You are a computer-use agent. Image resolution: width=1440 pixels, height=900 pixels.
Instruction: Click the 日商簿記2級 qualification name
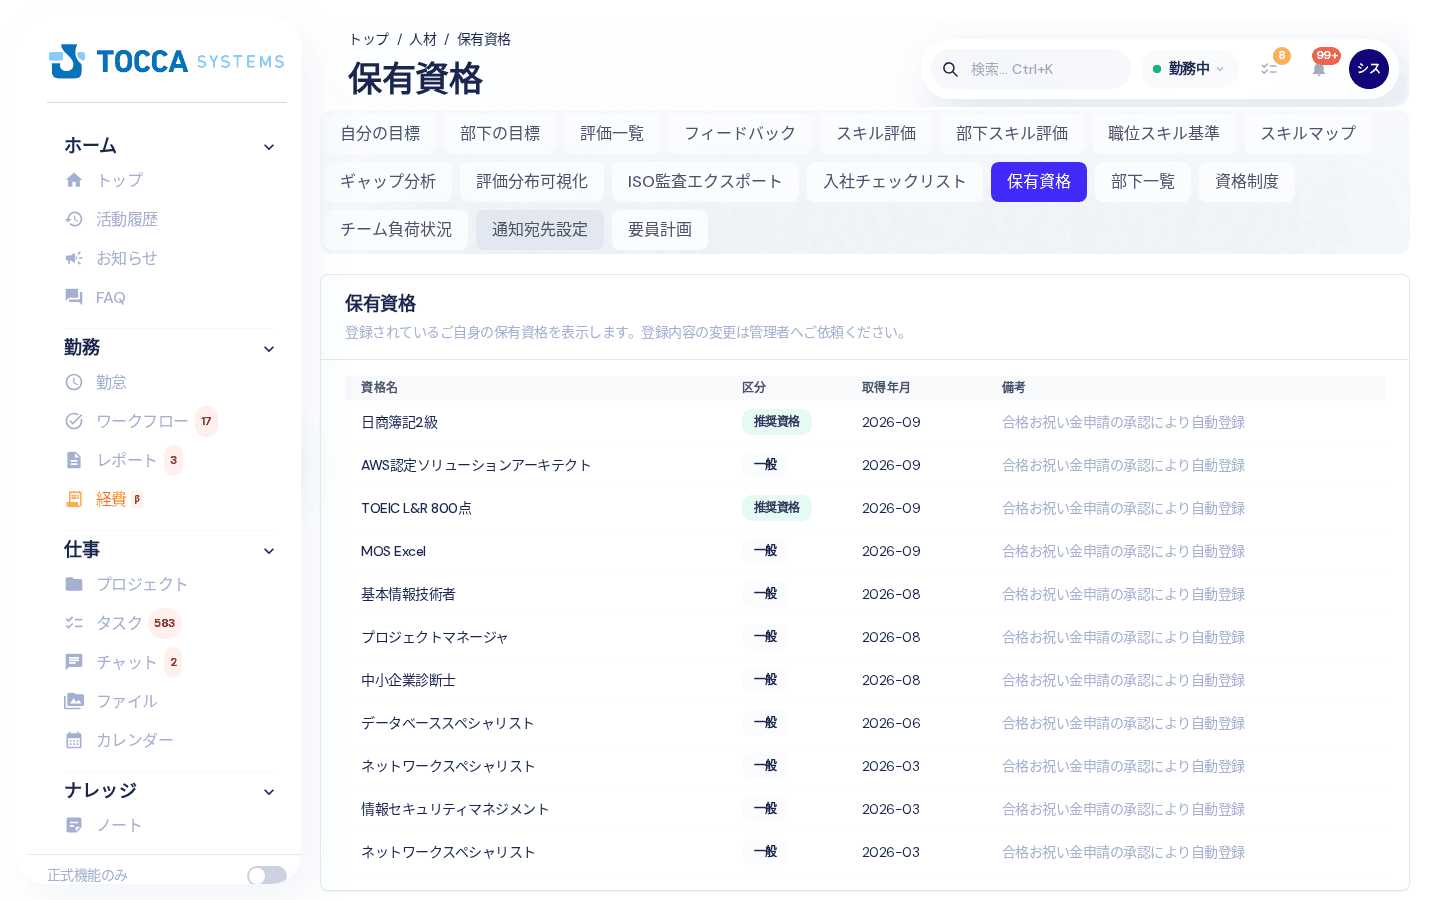400,422
